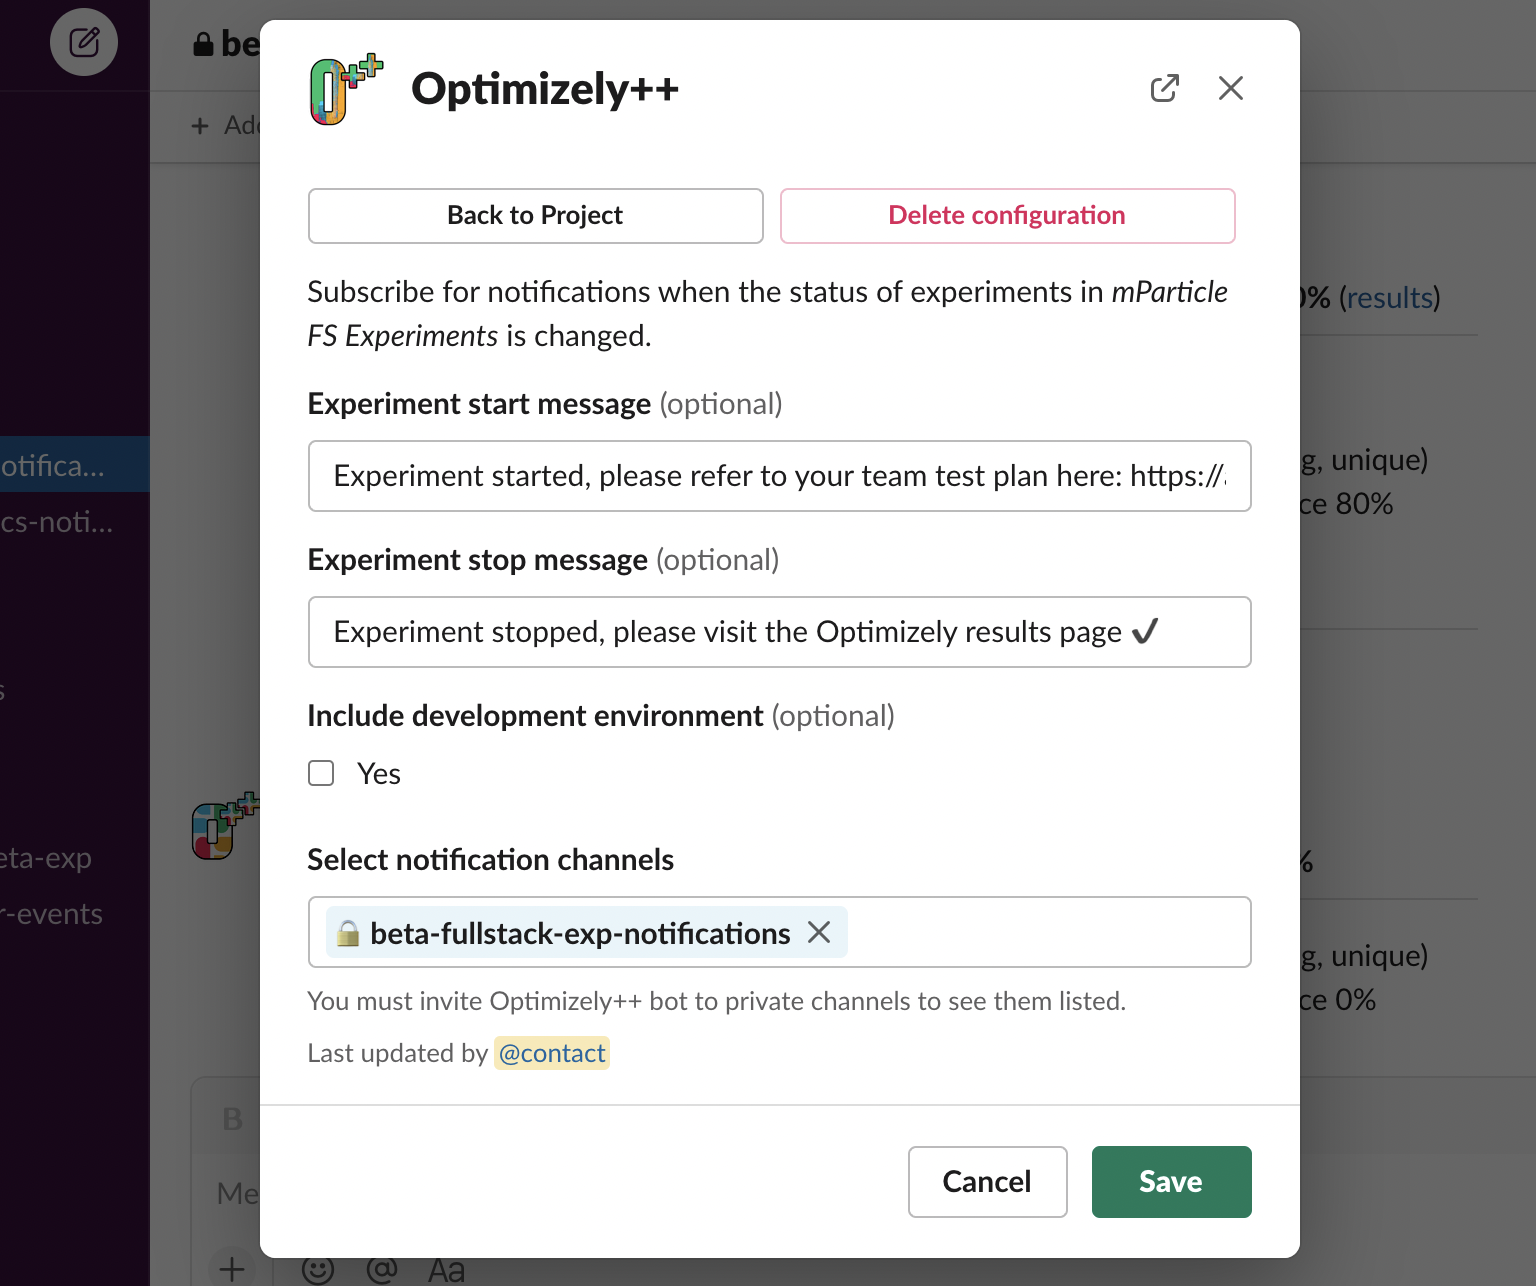Click the Optimizely++ app logo in header
Viewport: 1536px width, 1286px height.
(346, 89)
